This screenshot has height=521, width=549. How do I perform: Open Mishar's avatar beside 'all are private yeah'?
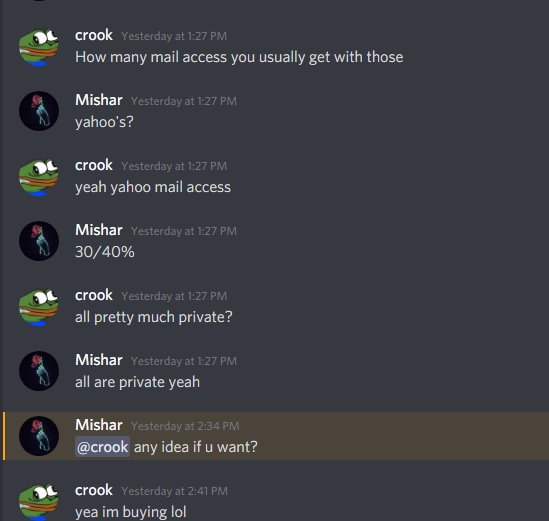(39, 371)
